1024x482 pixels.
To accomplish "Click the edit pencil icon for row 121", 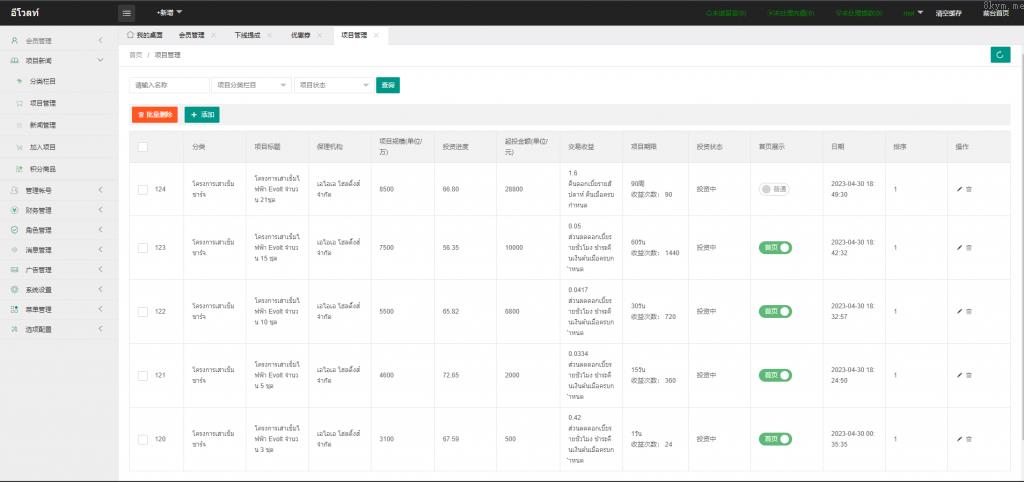I will 959,375.
